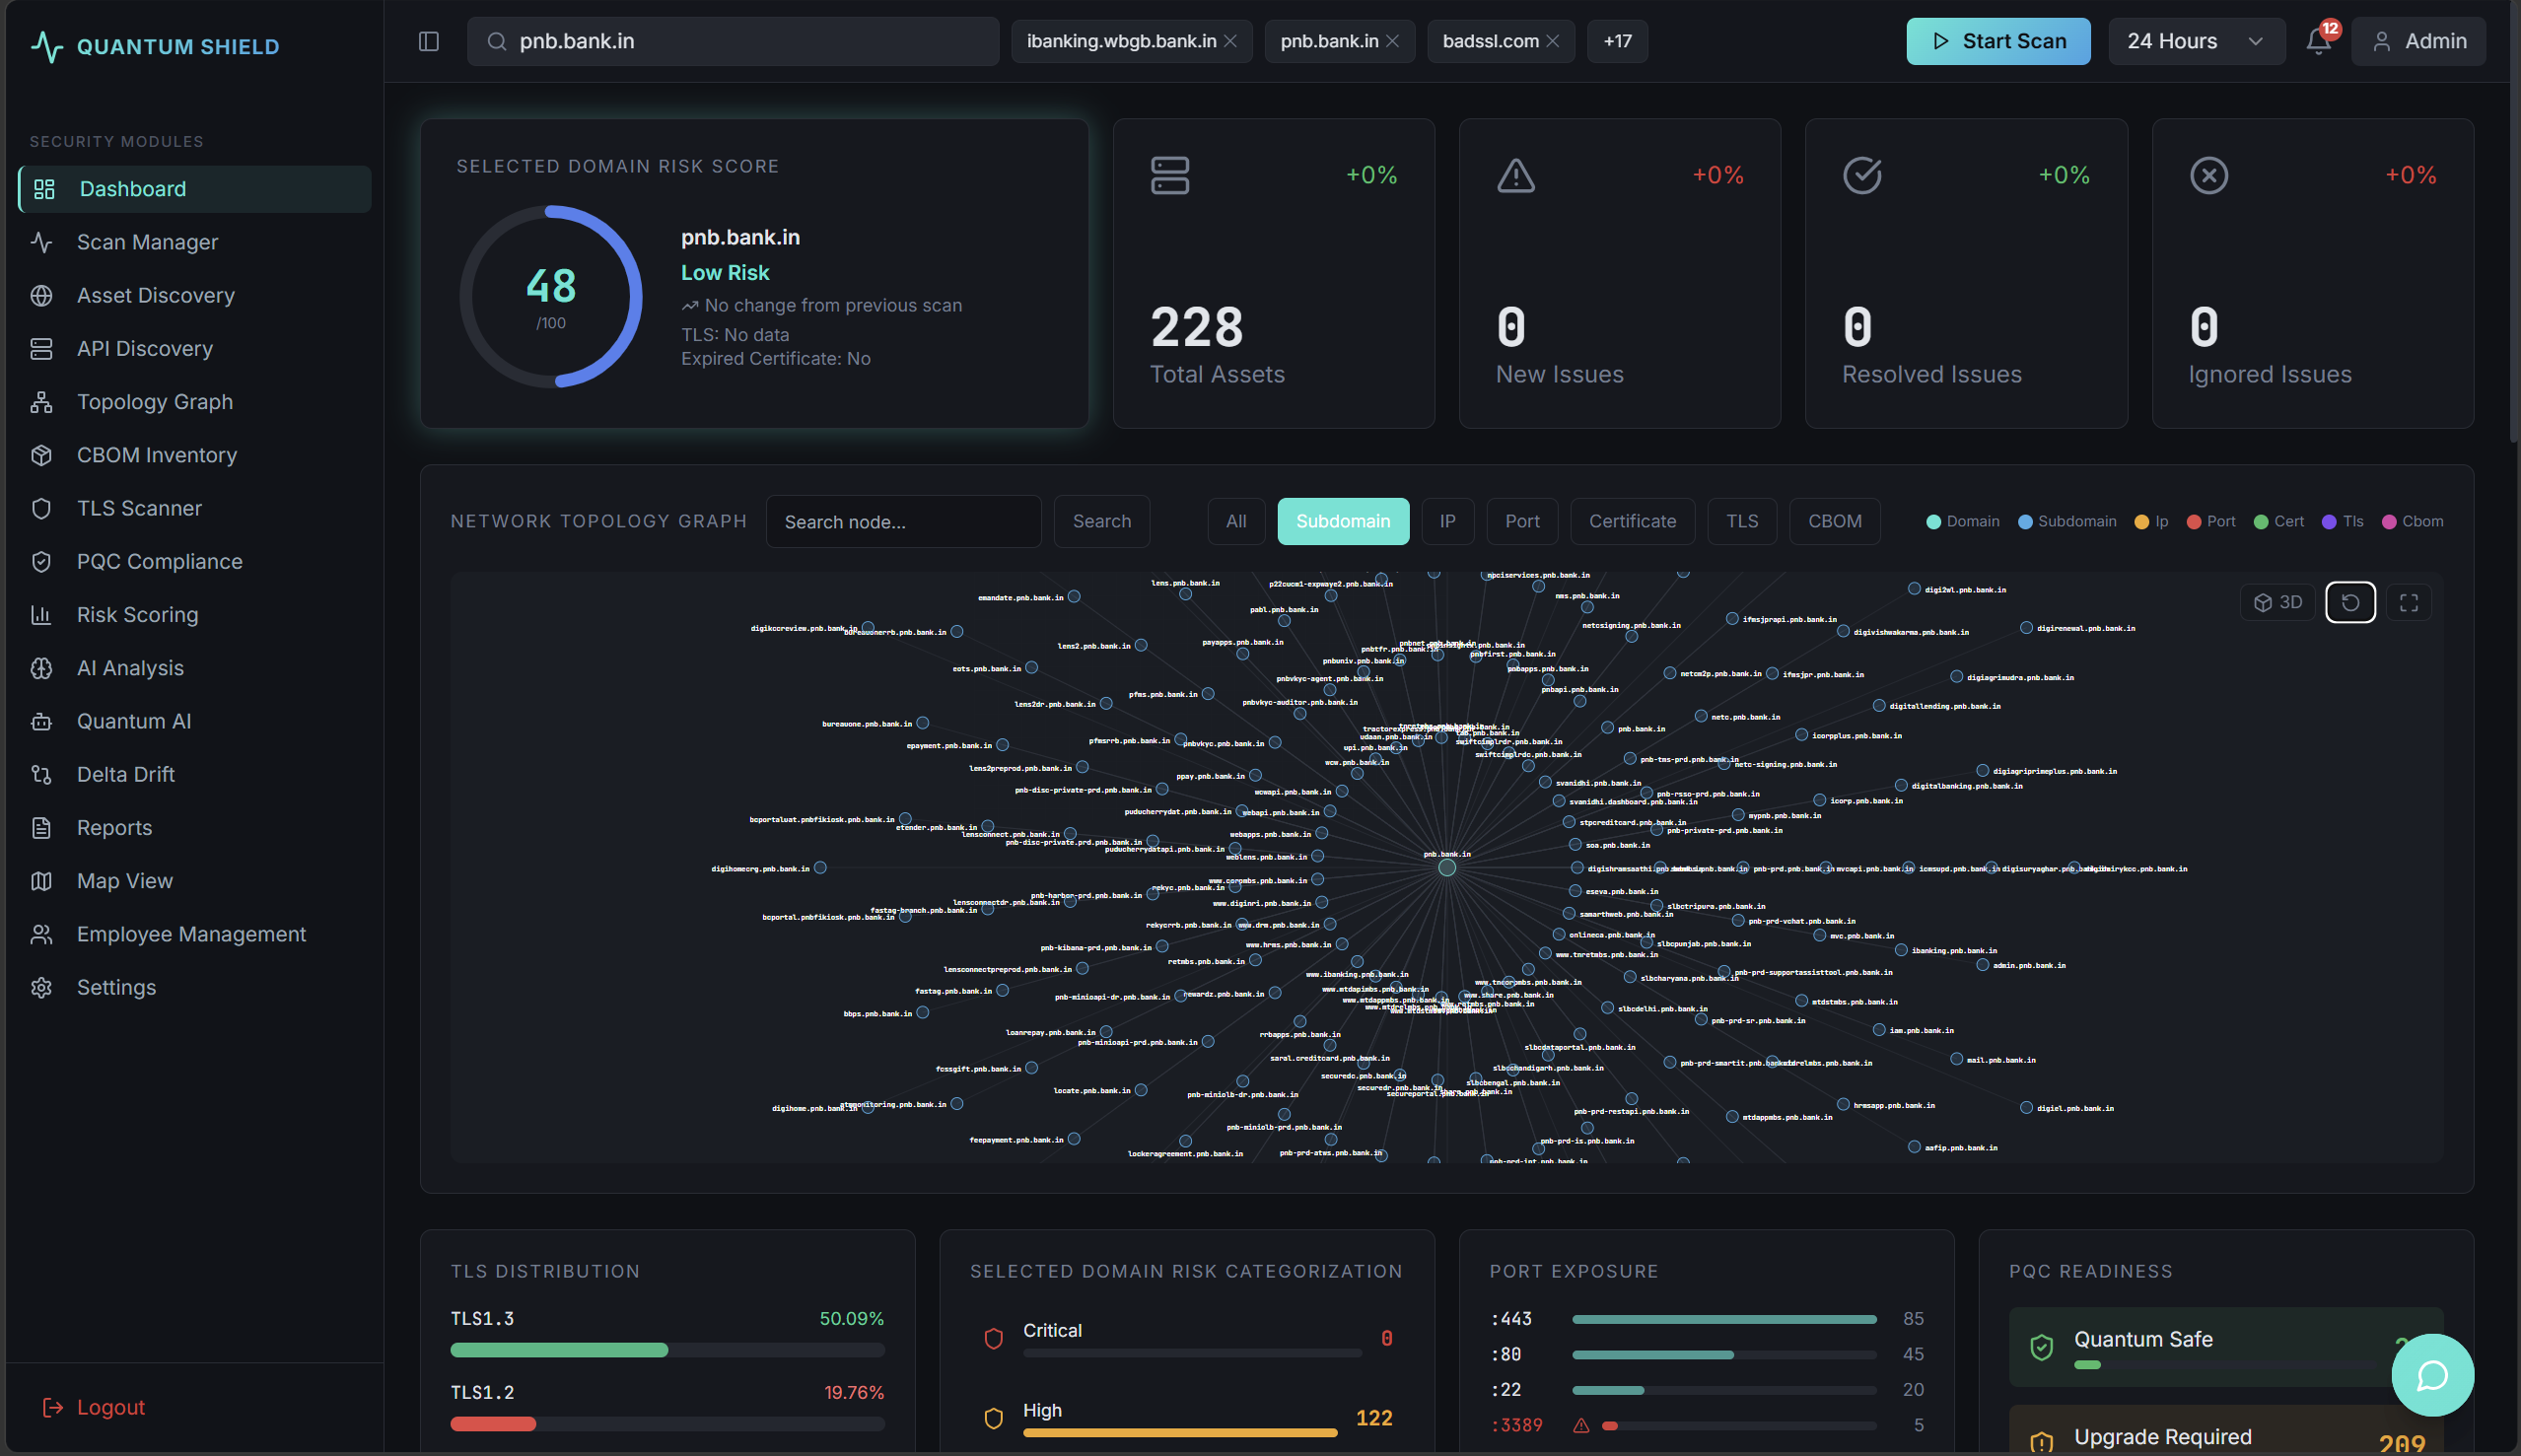
Task: Click the PQC Compliance shield-check icon
Action: pyautogui.click(x=41, y=561)
